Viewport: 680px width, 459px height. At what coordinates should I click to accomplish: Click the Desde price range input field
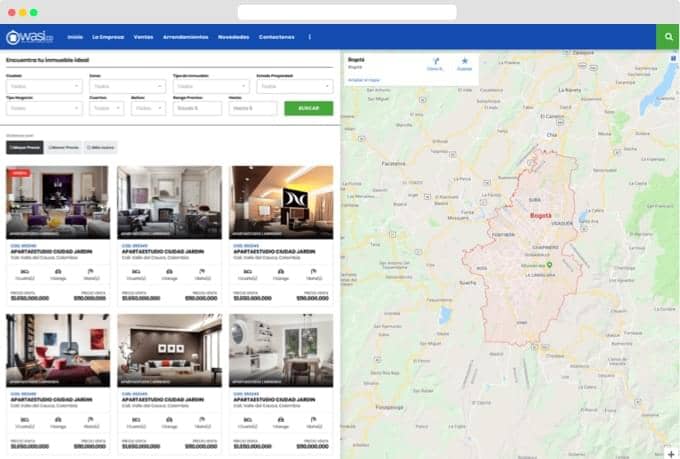coord(196,109)
